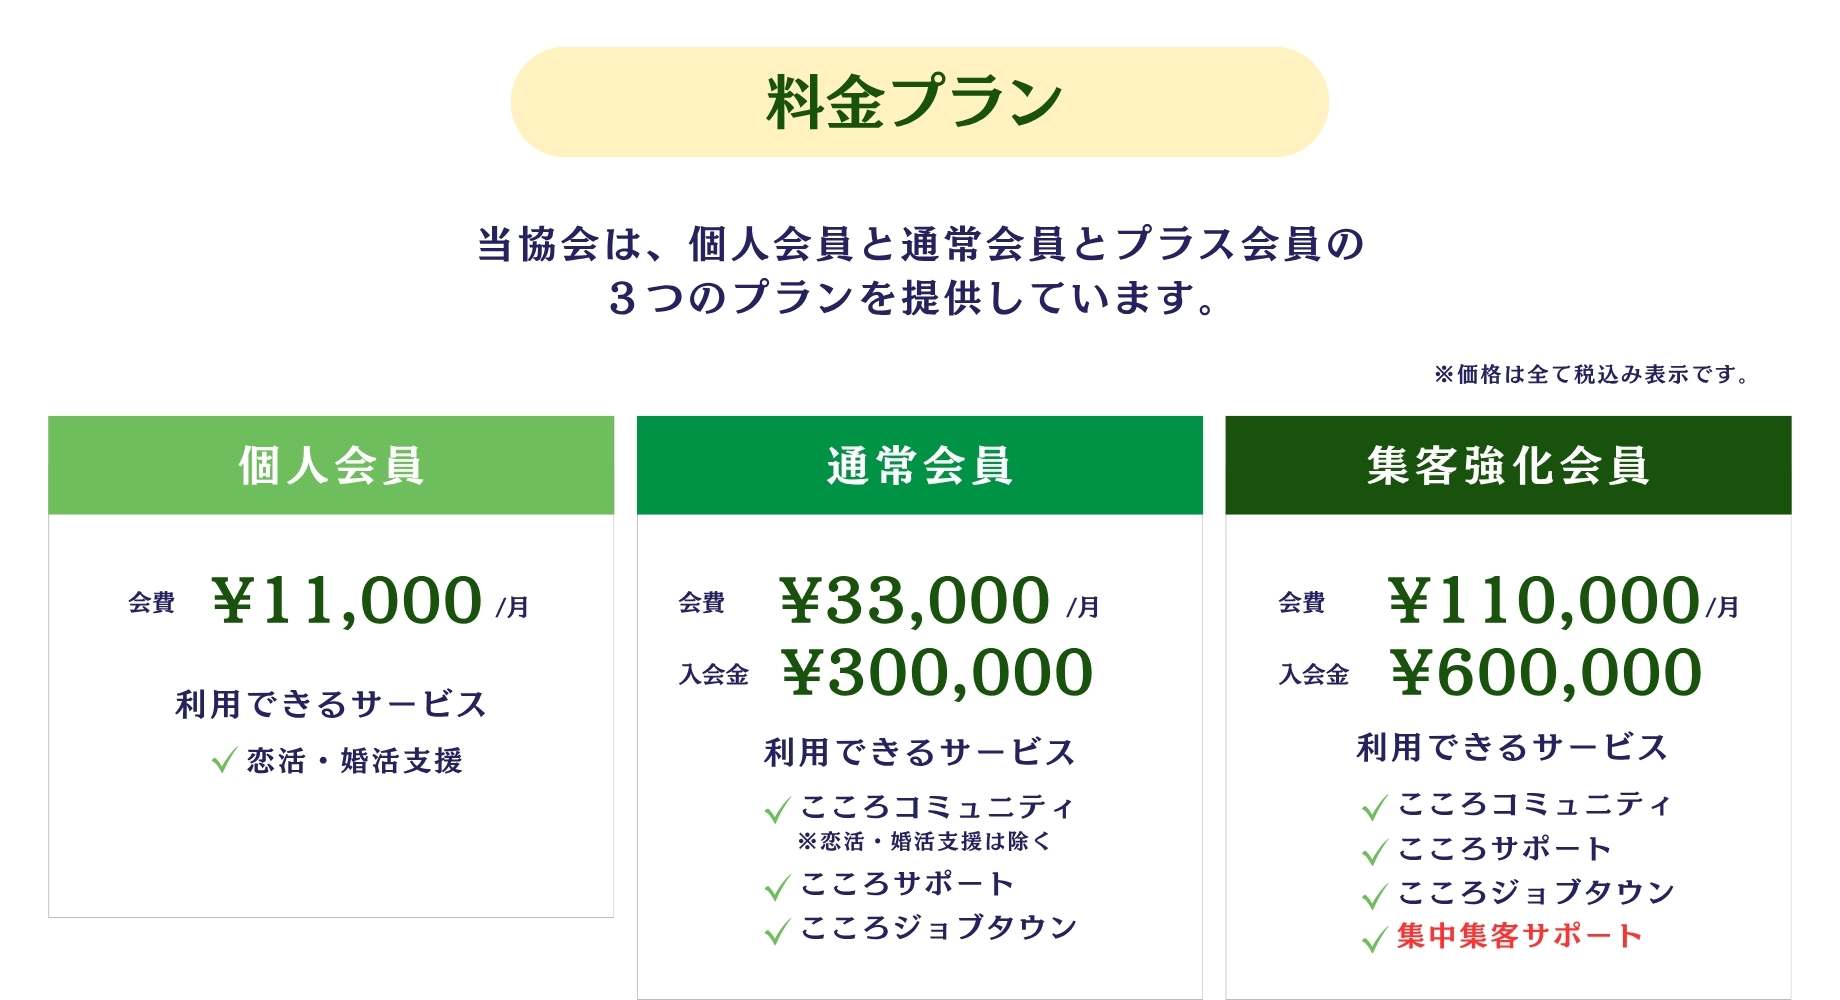The height and width of the screenshot is (1000, 1840).
Task: Select the 集客強化会員 plan header
Action: [x=1508, y=466]
